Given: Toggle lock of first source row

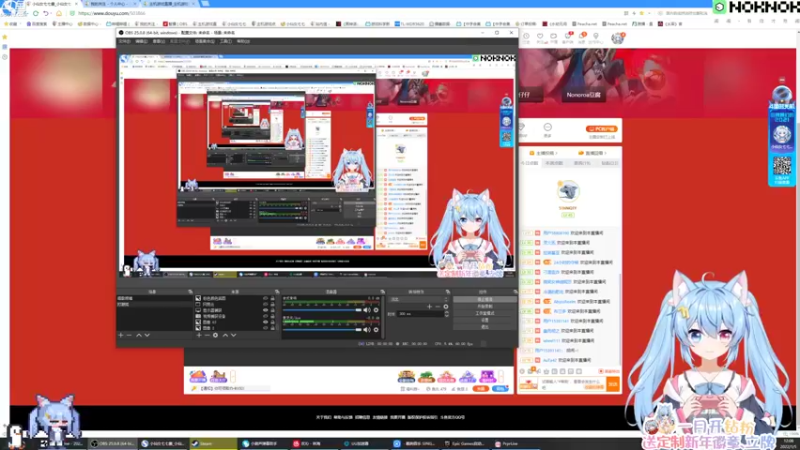Looking at the screenshot, I should coord(272,298).
